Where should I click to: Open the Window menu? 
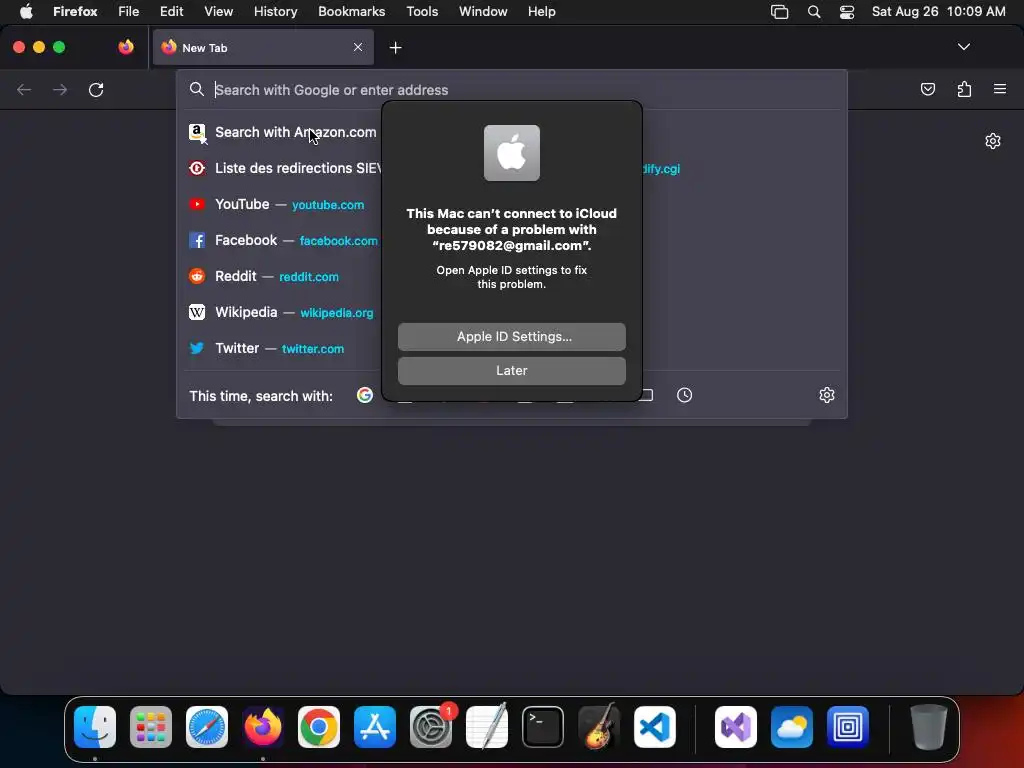tap(483, 12)
